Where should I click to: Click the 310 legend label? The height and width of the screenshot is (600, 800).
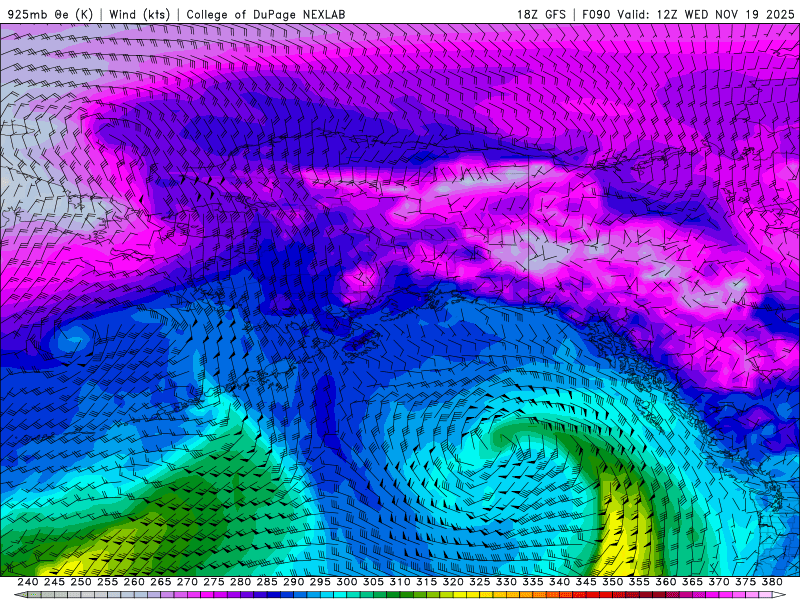pyautogui.click(x=399, y=582)
